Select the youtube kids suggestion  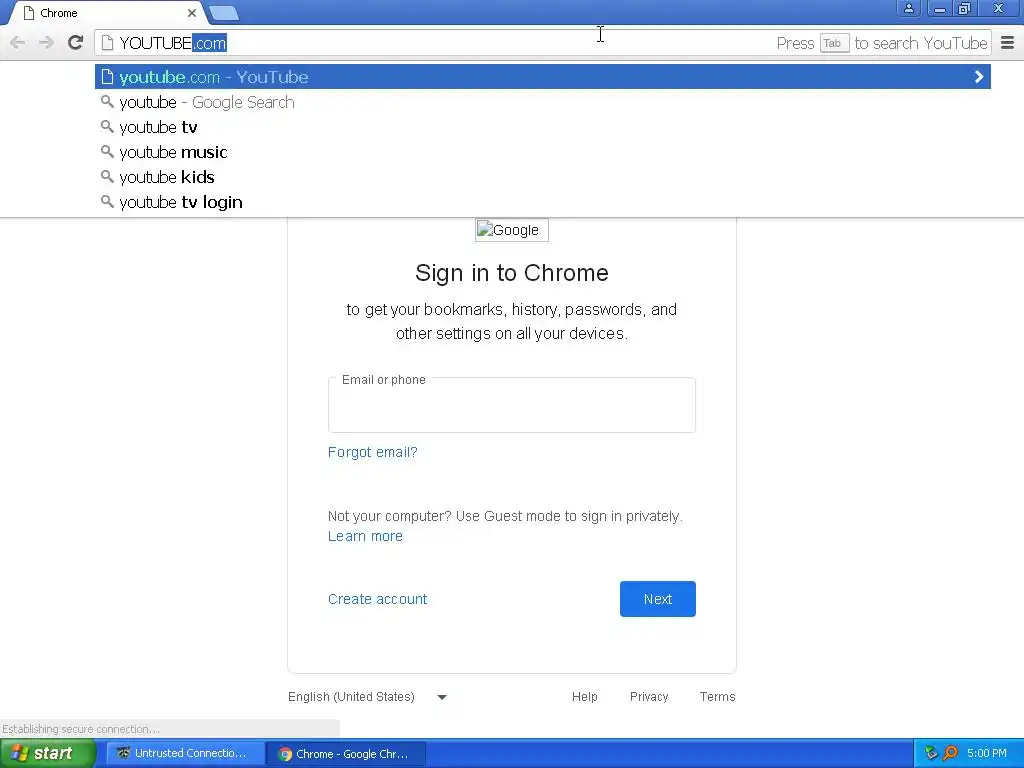(543, 177)
